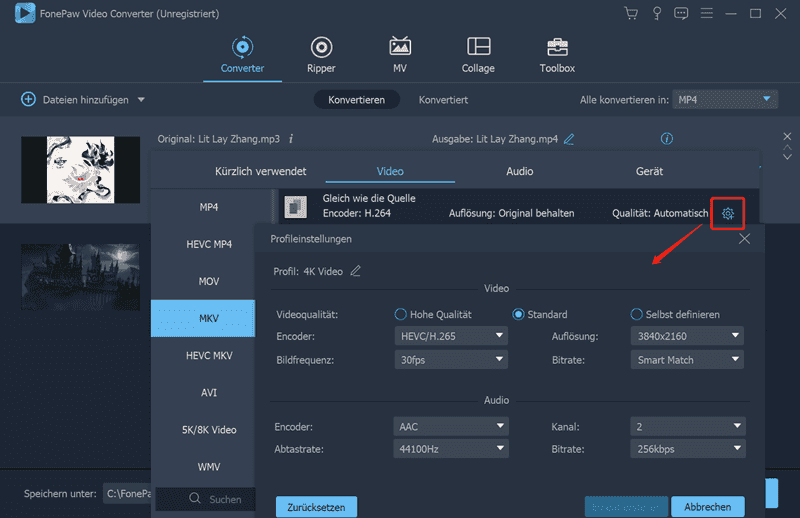Open the Toolbox module
Screen dimensions: 800x518
(557, 55)
